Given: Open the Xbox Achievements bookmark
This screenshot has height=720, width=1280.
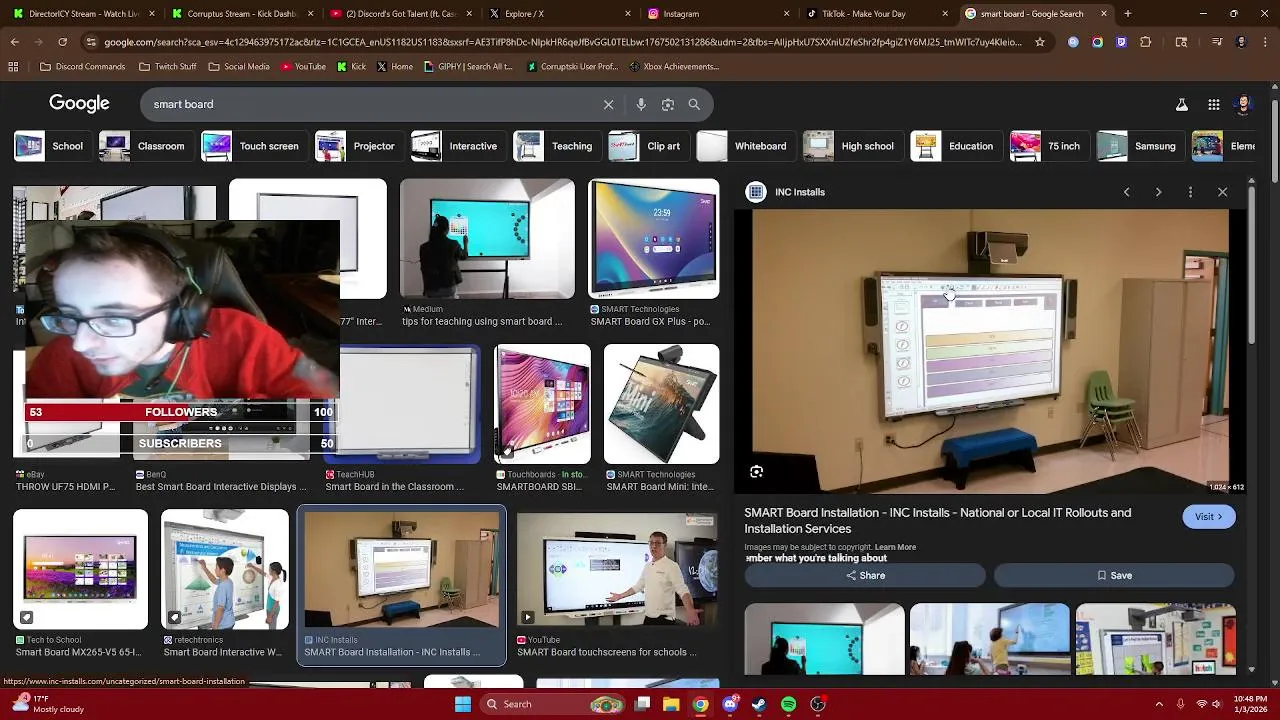Looking at the screenshot, I should [x=674, y=67].
